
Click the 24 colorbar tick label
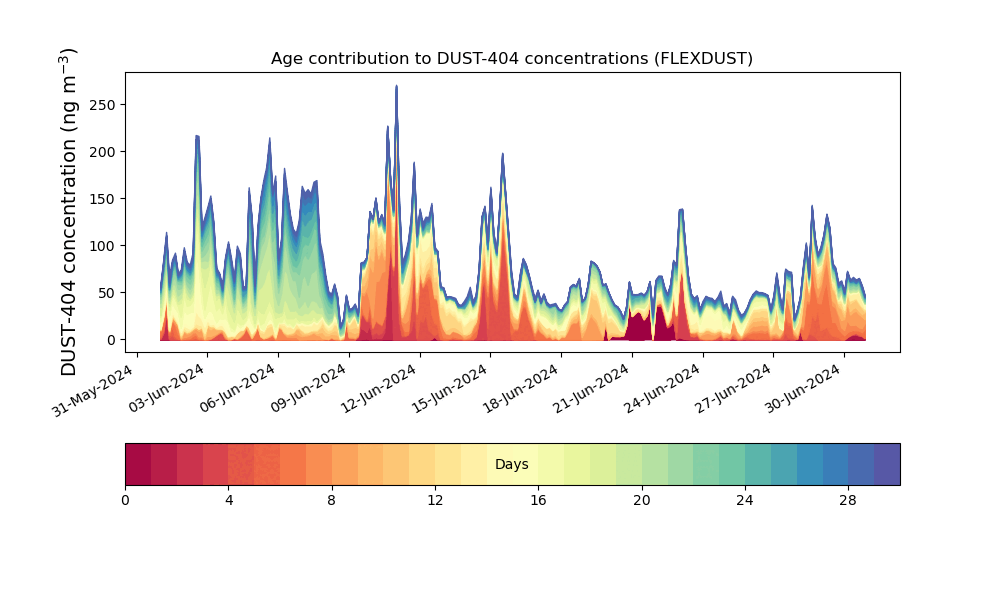(745, 501)
